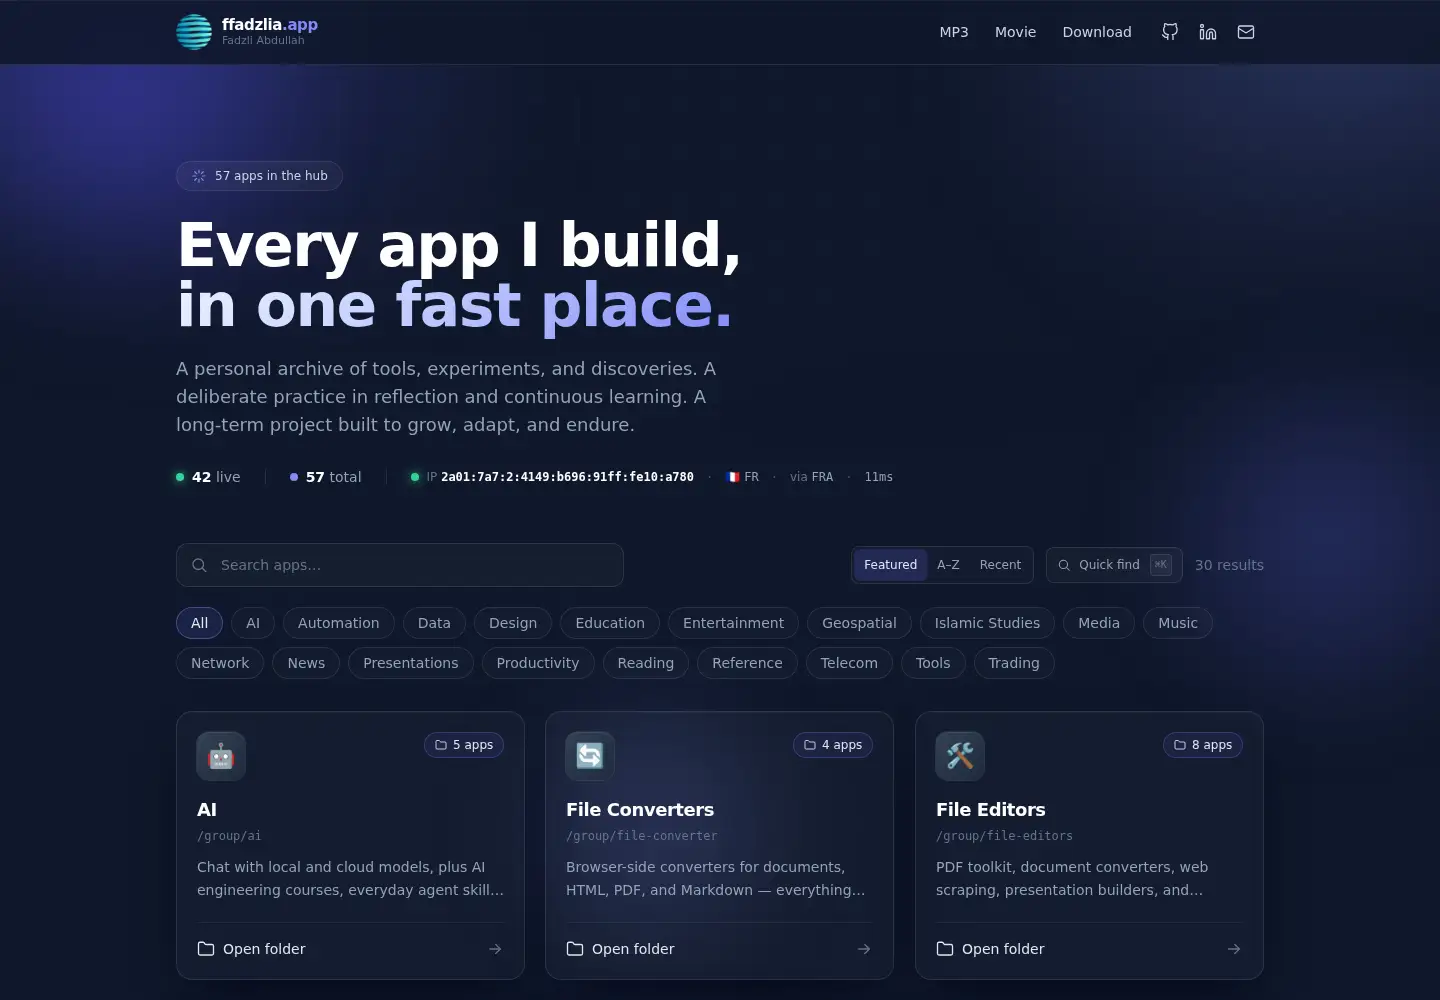The height and width of the screenshot is (1000, 1440).
Task: Click the 8 apps badge
Action: (x=1203, y=745)
